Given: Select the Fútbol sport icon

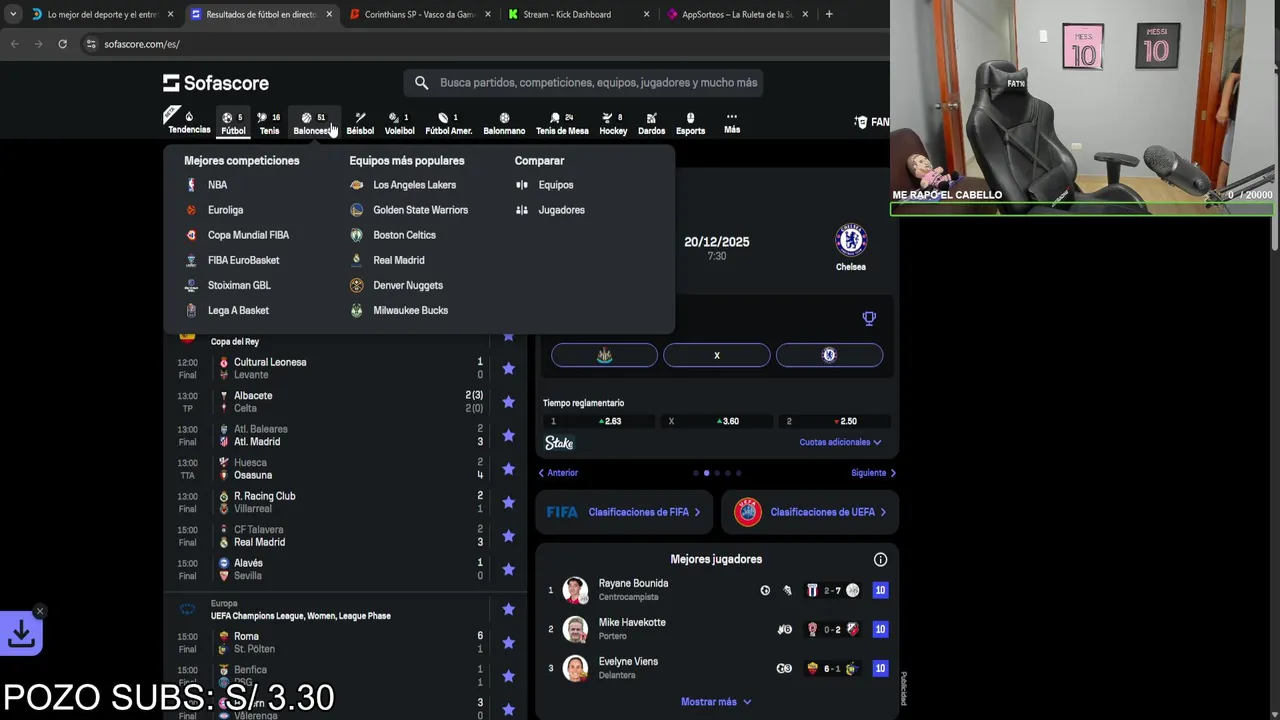Looking at the screenshot, I should point(233,122).
